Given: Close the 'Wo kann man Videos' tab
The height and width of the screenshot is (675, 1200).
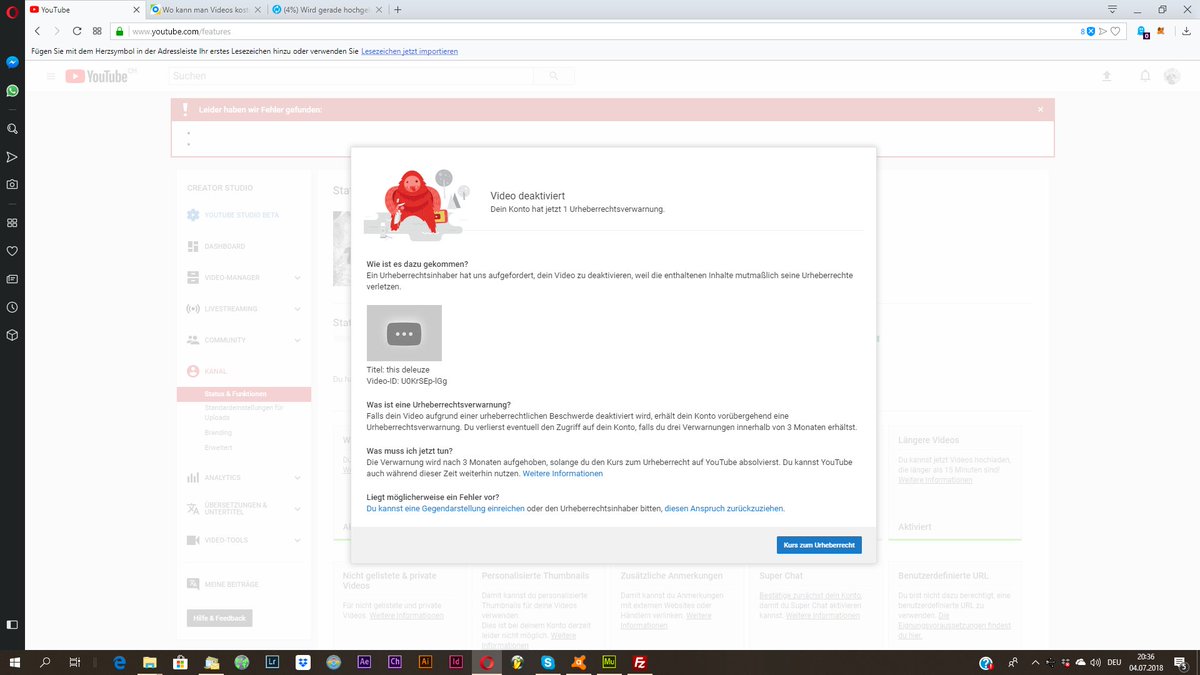Looking at the screenshot, I should [x=256, y=9].
